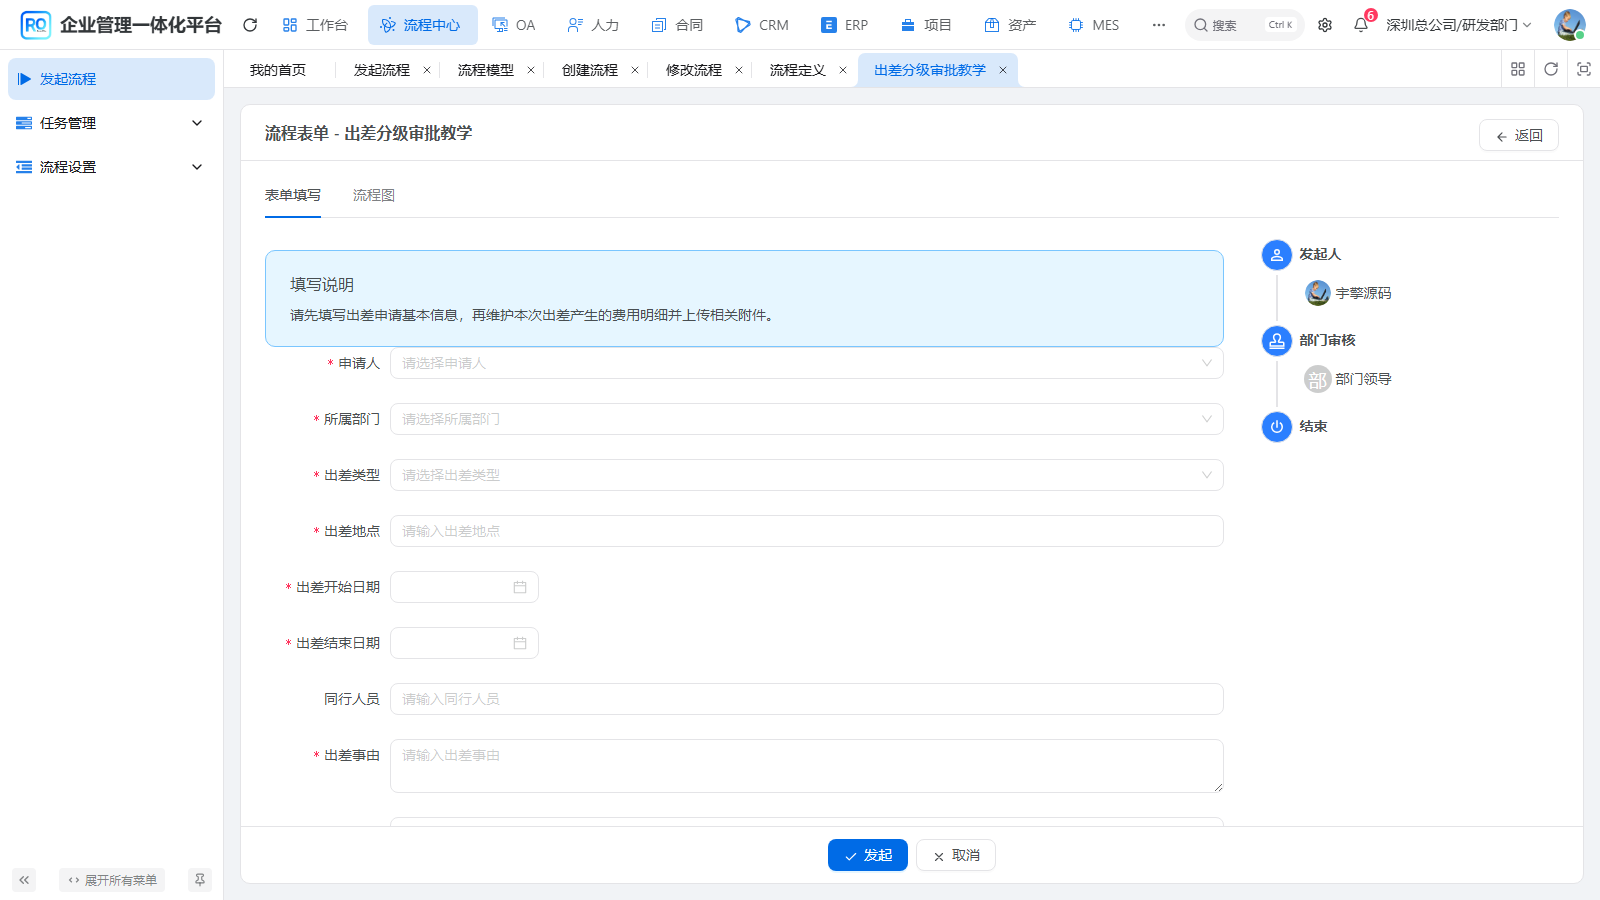
Task: Open the ERP module menu
Action: pyautogui.click(x=845, y=25)
